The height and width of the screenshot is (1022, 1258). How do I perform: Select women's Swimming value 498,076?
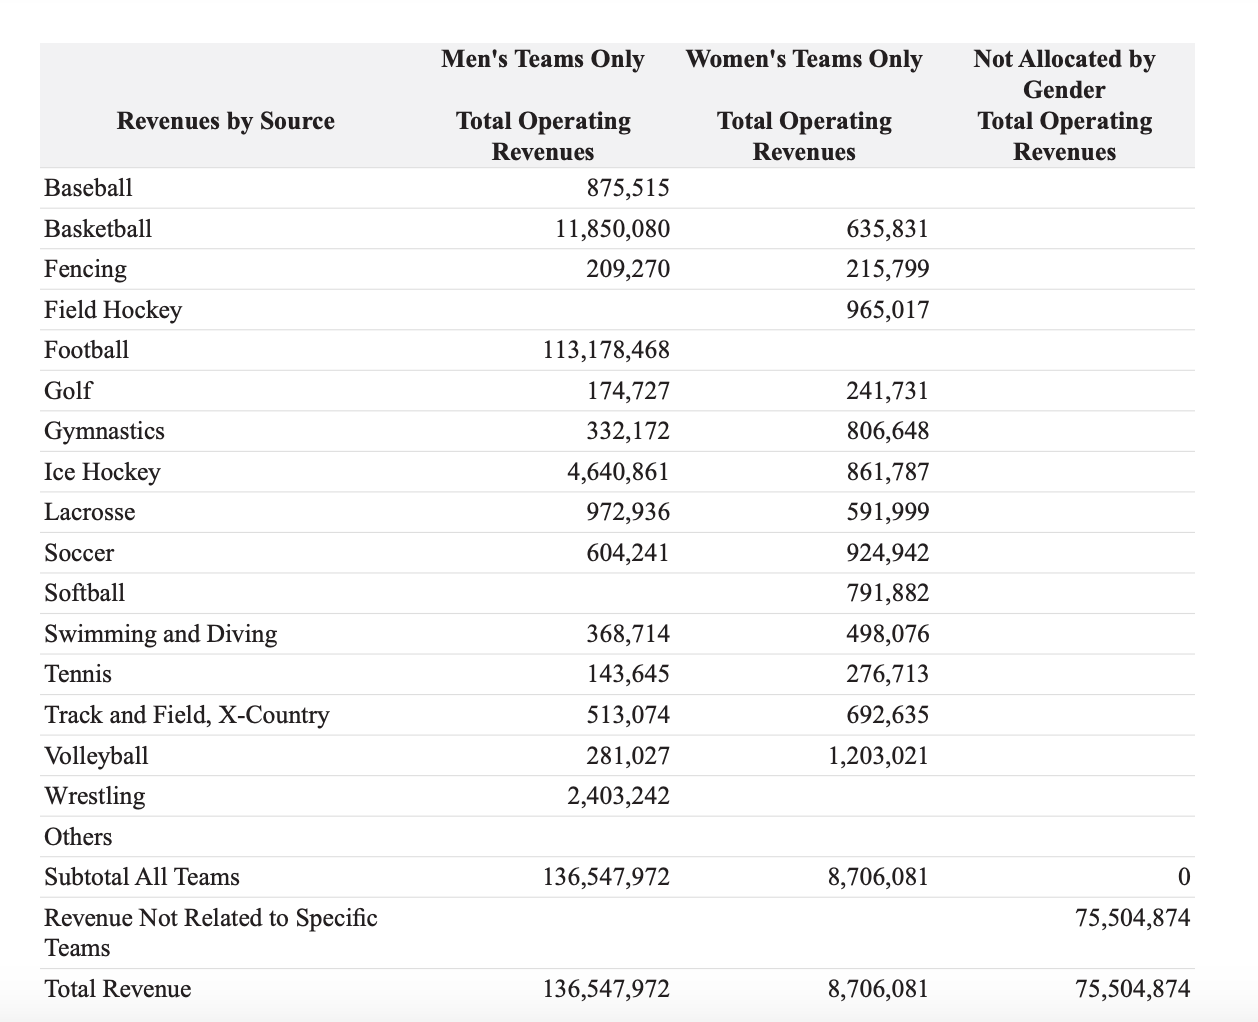coord(887,634)
